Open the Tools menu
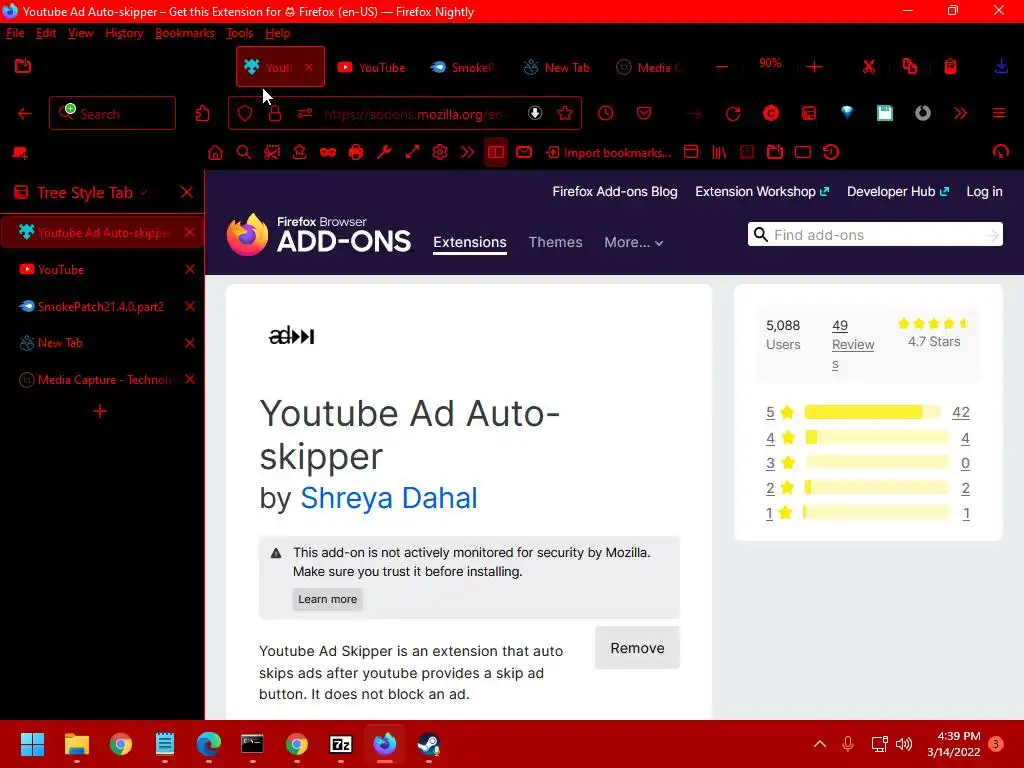Image resolution: width=1024 pixels, height=768 pixels. [x=240, y=33]
